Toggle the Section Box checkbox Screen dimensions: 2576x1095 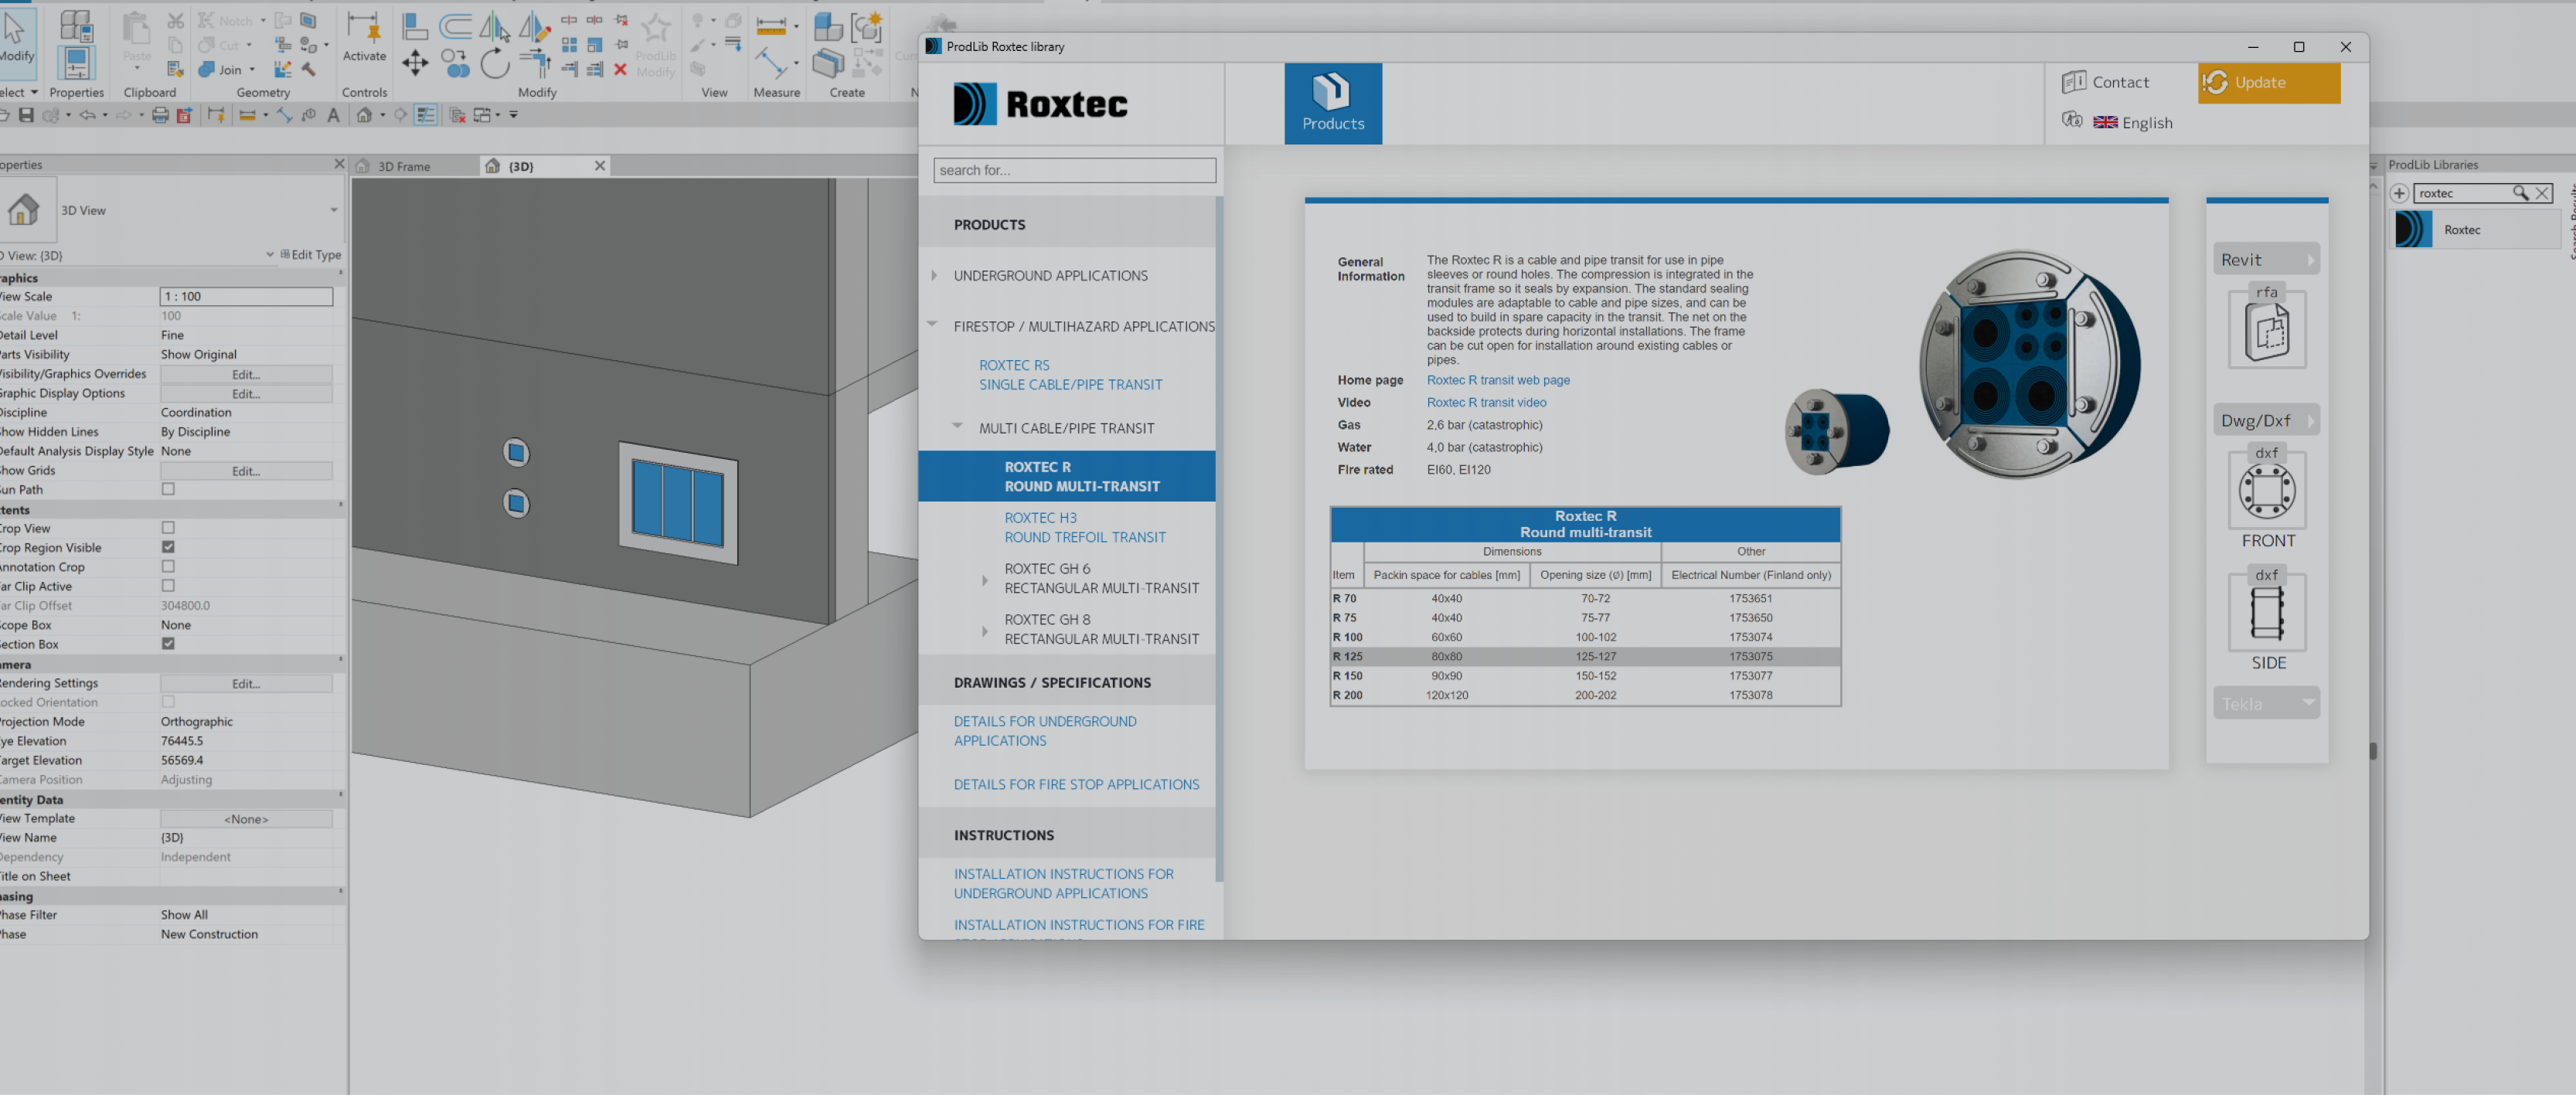(x=168, y=644)
